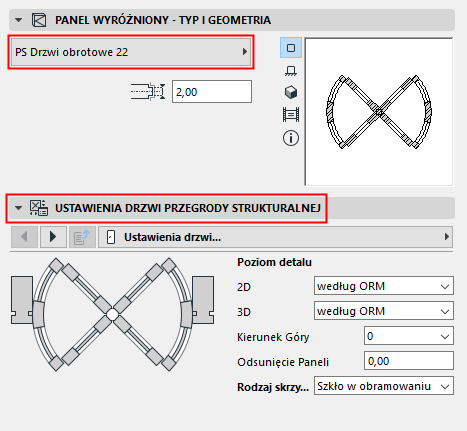The width and height of the screenshot is (467, 431).
Task: Collapse Panel Wyróżniony - Typ i Geometria section
Action: click(18, 20)
